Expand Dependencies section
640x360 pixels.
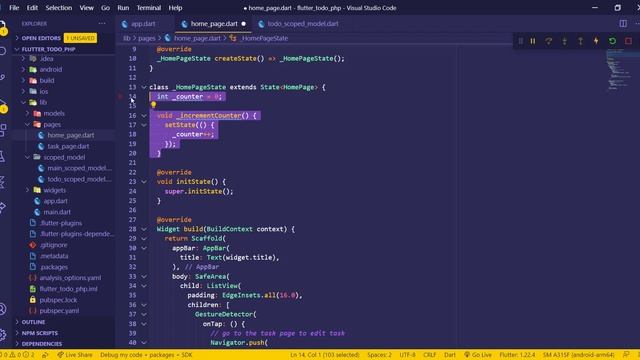42,344
